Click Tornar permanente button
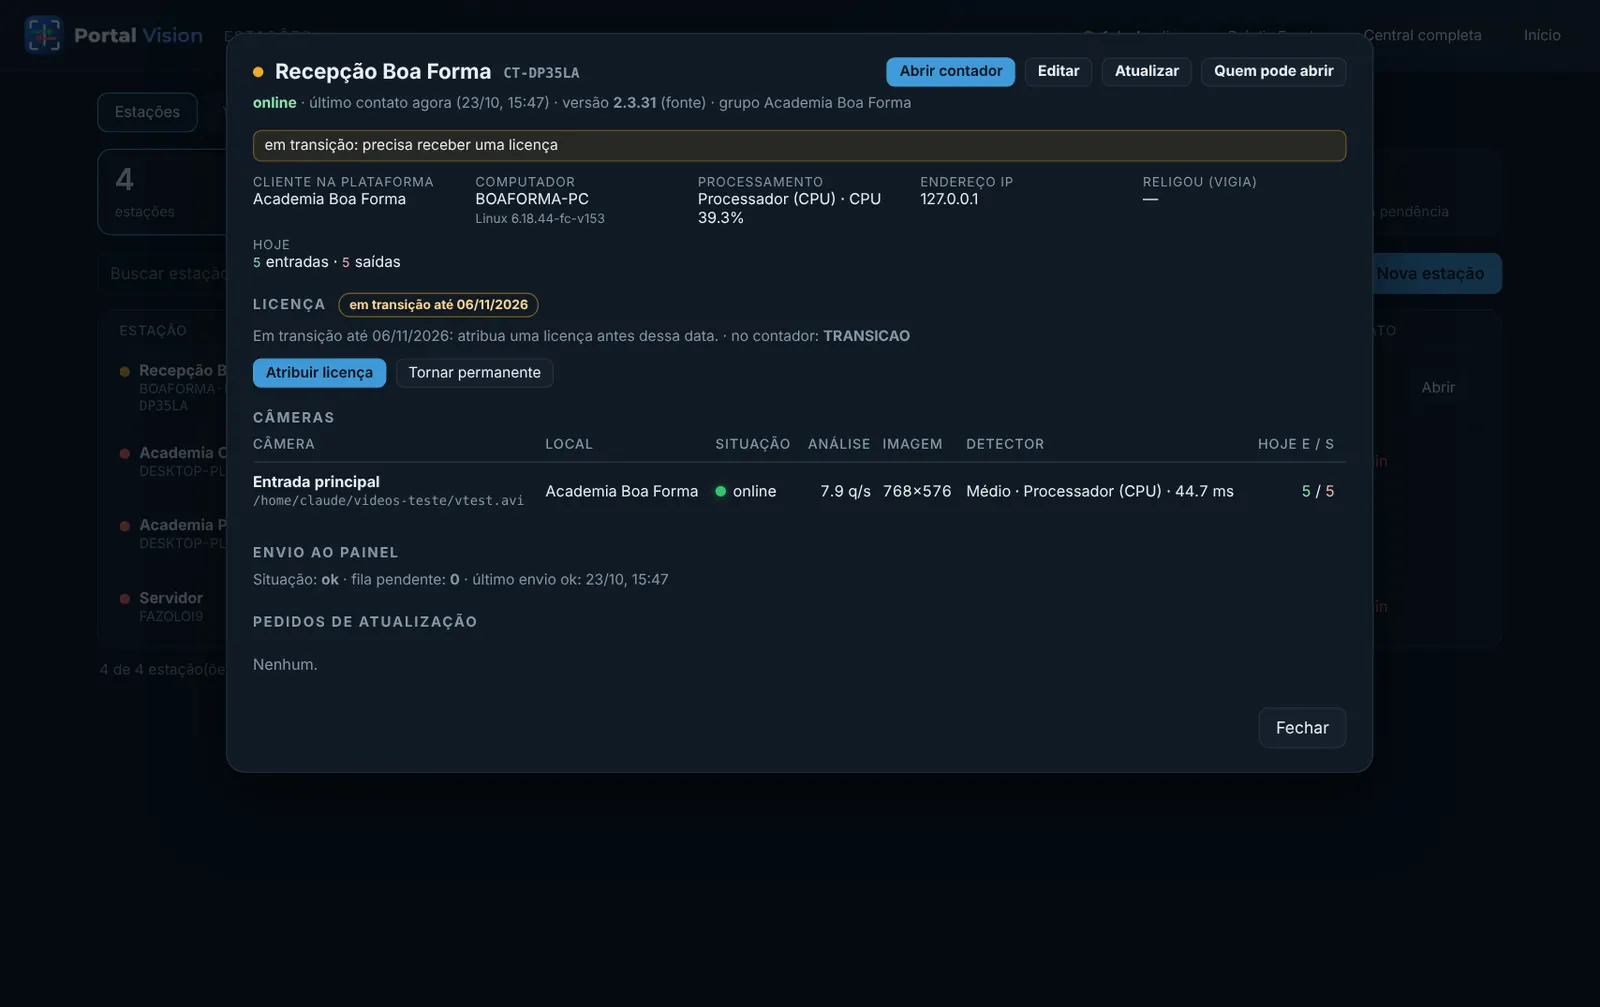Image resolution: width=1600 pixels, height=1007 pixels. click(474, 373)
